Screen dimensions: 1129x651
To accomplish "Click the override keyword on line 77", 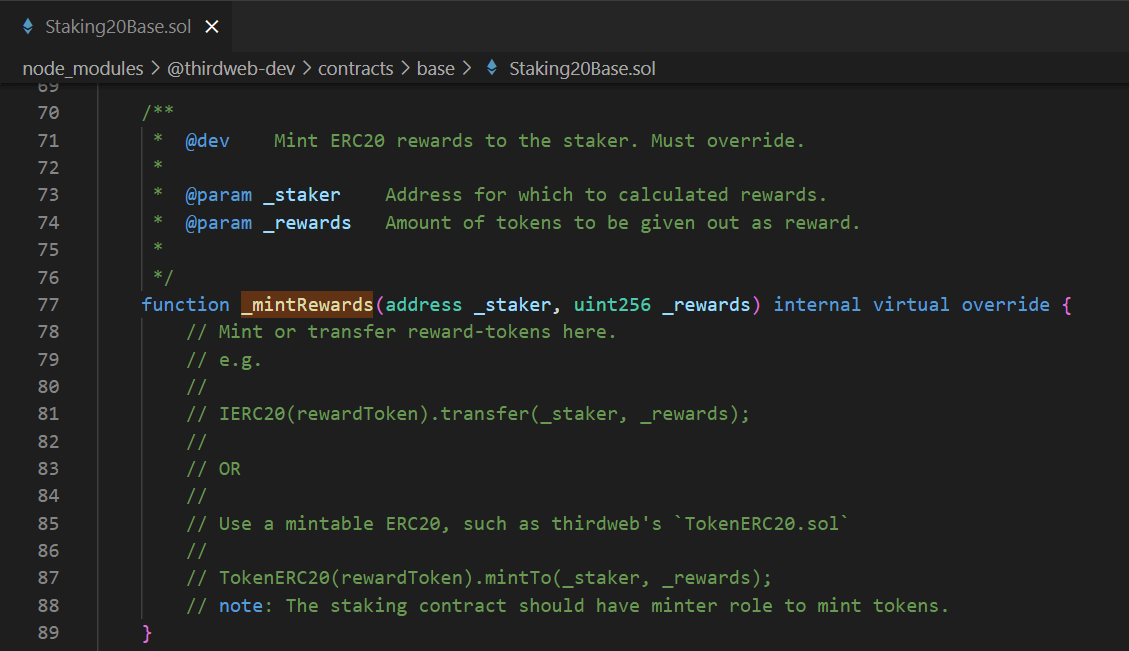I will click(1005, 304).
